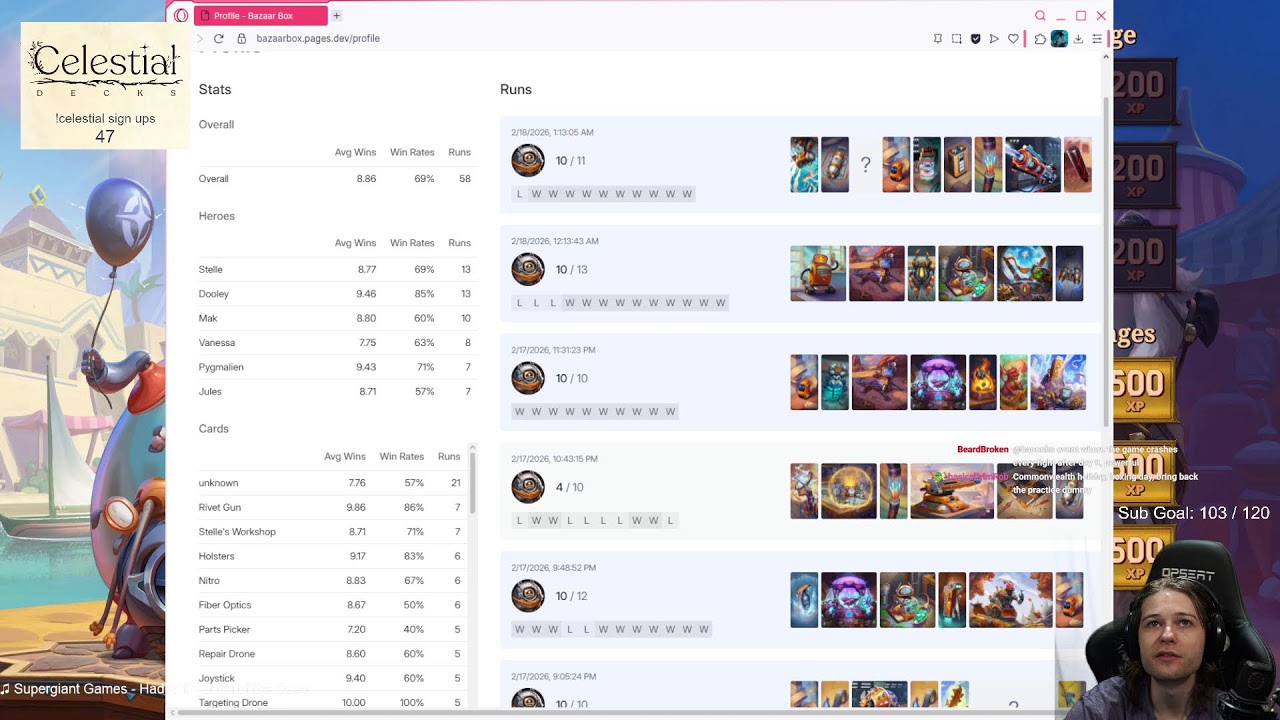Click the Cards table Avg Wins column header

pos(345,456)
